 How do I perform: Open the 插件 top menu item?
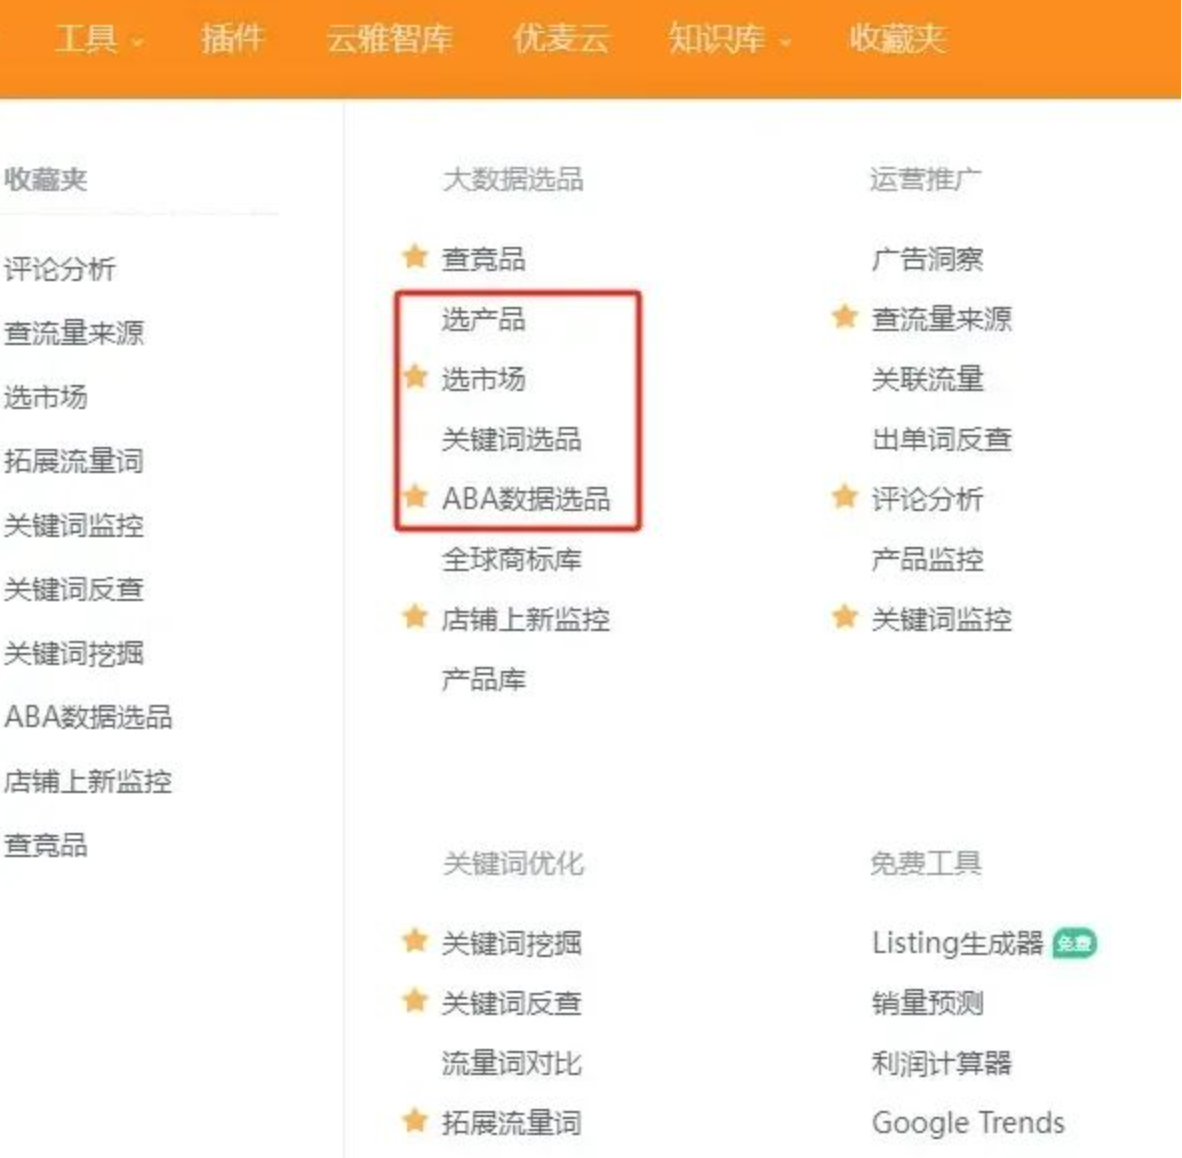pyautogui.click(x=233, y=38)
